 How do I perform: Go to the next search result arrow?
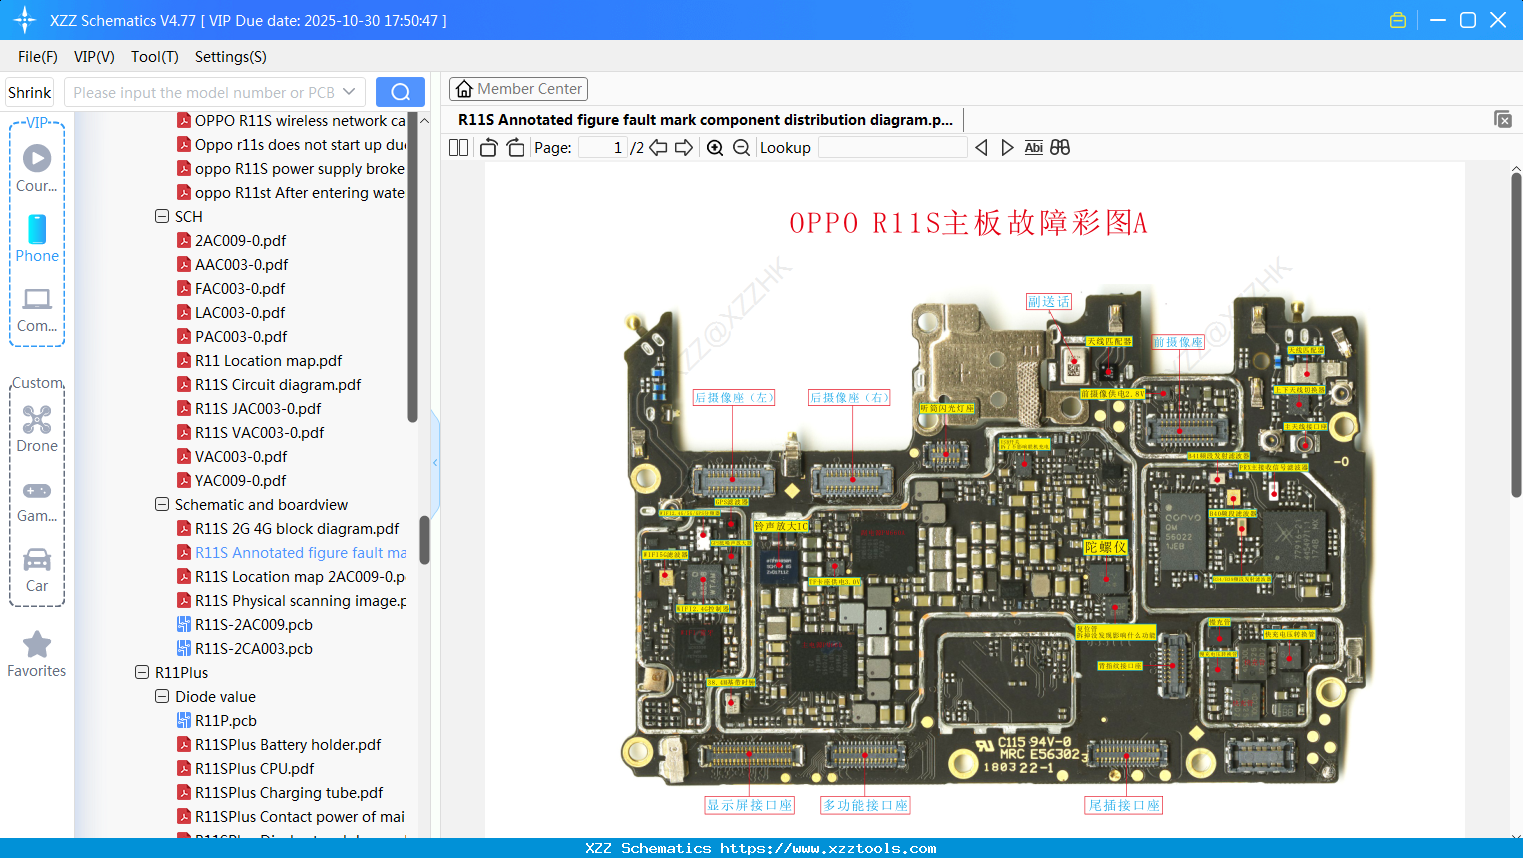[1007, 147]
